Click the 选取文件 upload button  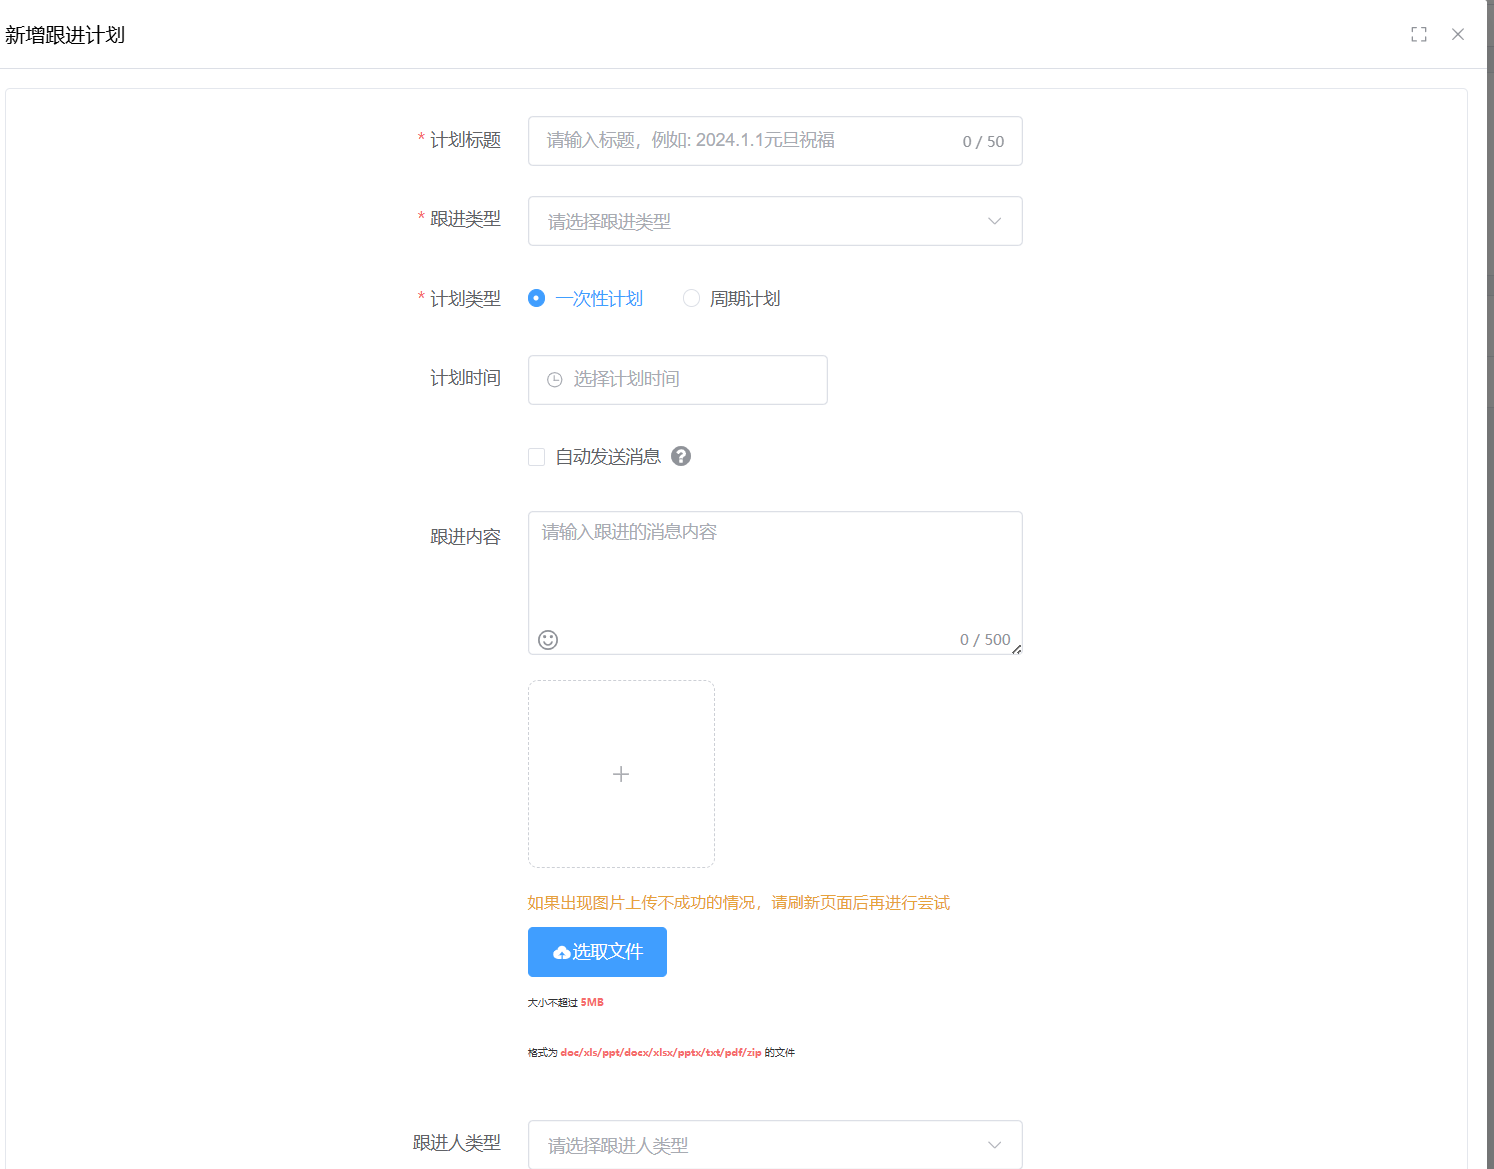(x=597, y=952)
